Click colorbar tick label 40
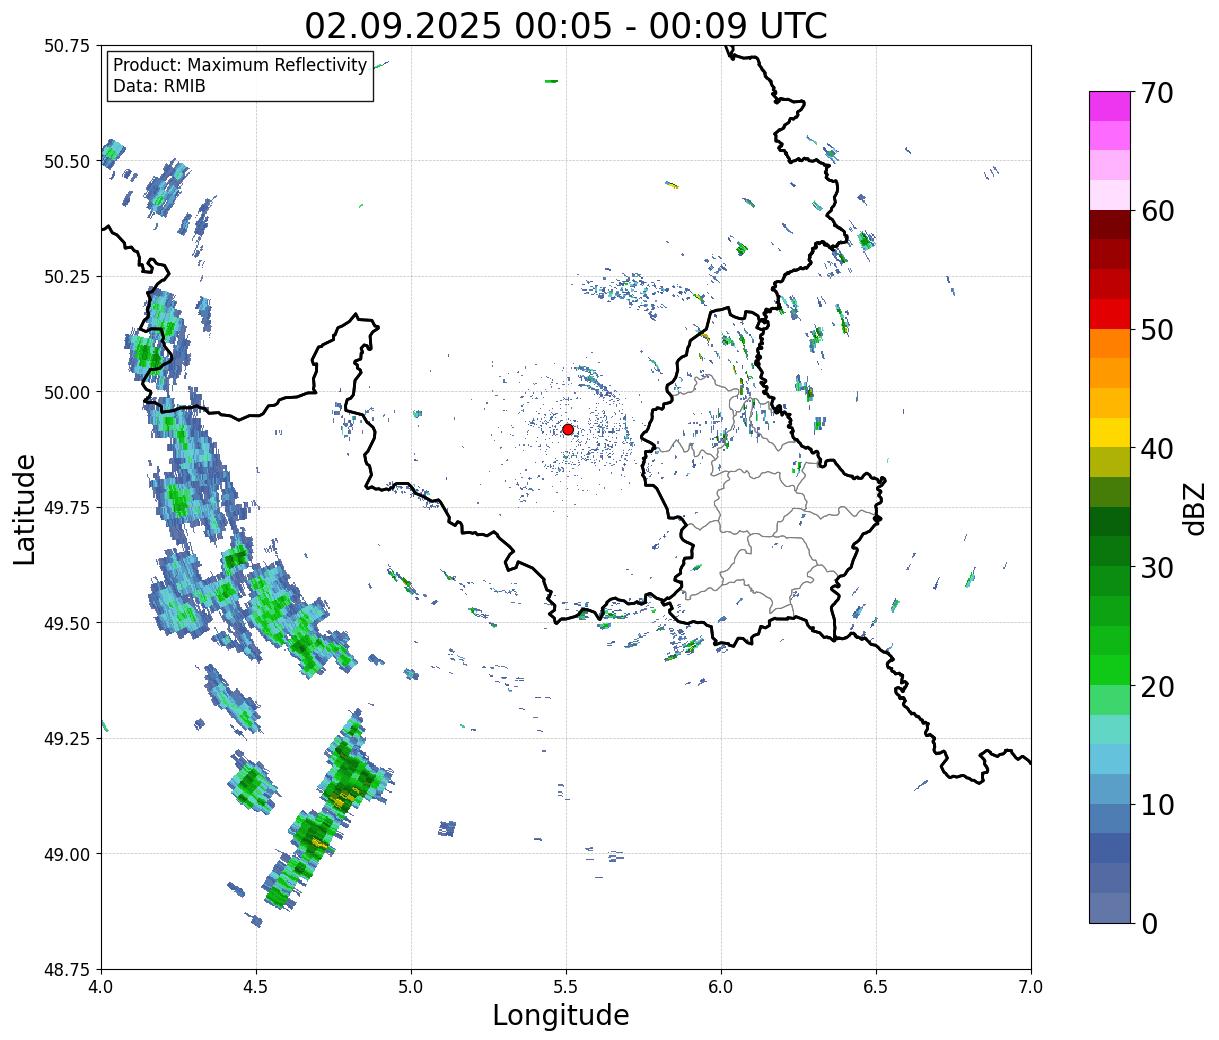Screen dimensions: 1219x1040 point(1157,449)
